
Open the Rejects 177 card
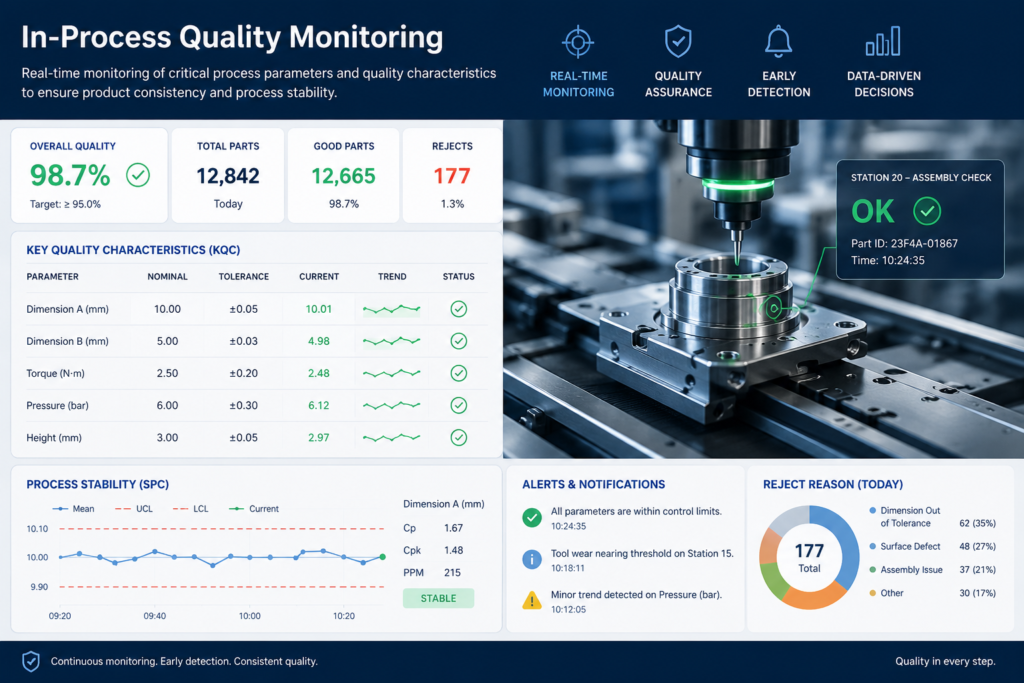[452, 175]
